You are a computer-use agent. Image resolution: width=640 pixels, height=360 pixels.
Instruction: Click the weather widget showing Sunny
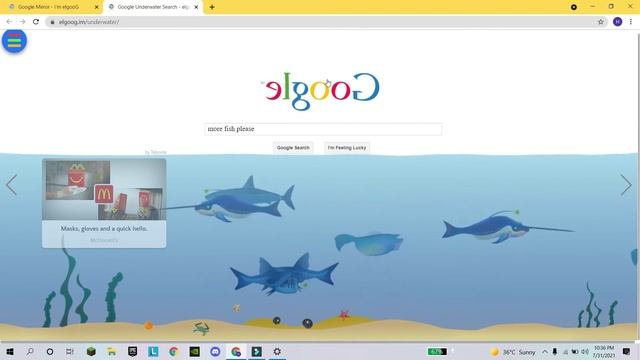pyautogui.click(x=513, y=352)
